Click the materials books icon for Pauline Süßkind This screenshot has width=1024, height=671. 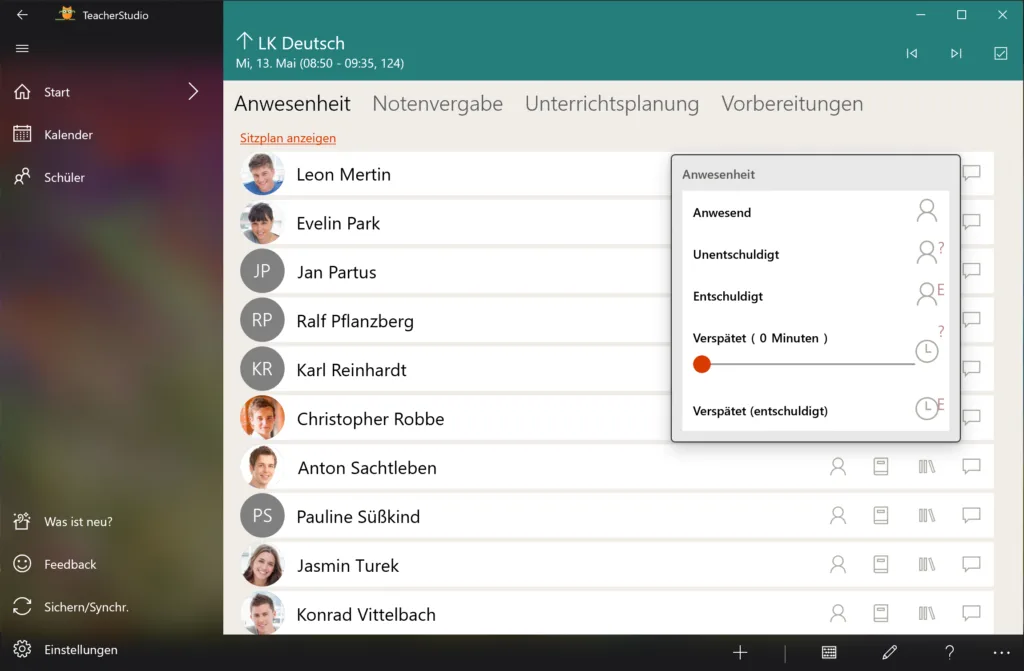[927, 516]
